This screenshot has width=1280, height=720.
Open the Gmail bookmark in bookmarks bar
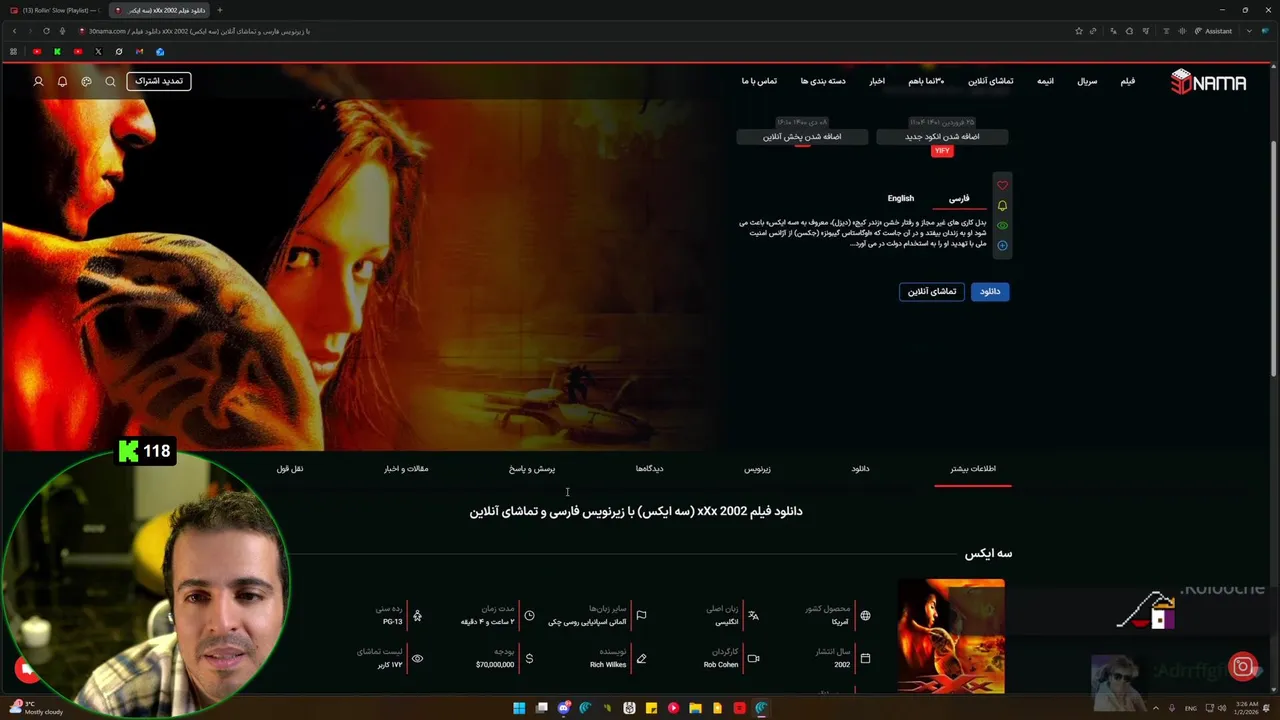(x=140, y=51)
